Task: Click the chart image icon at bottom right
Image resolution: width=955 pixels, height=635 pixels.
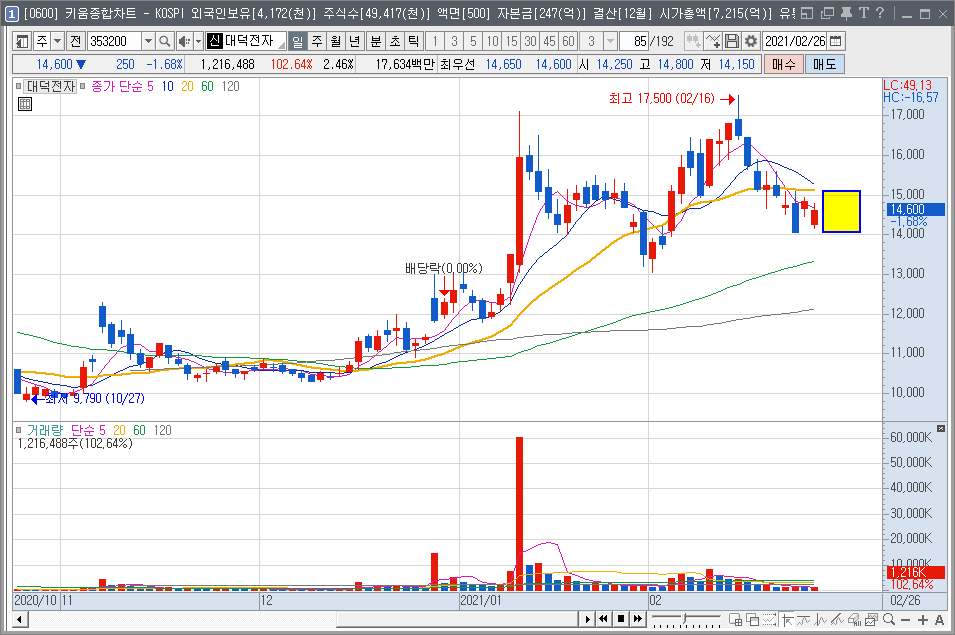Action: tap(872, 620)
